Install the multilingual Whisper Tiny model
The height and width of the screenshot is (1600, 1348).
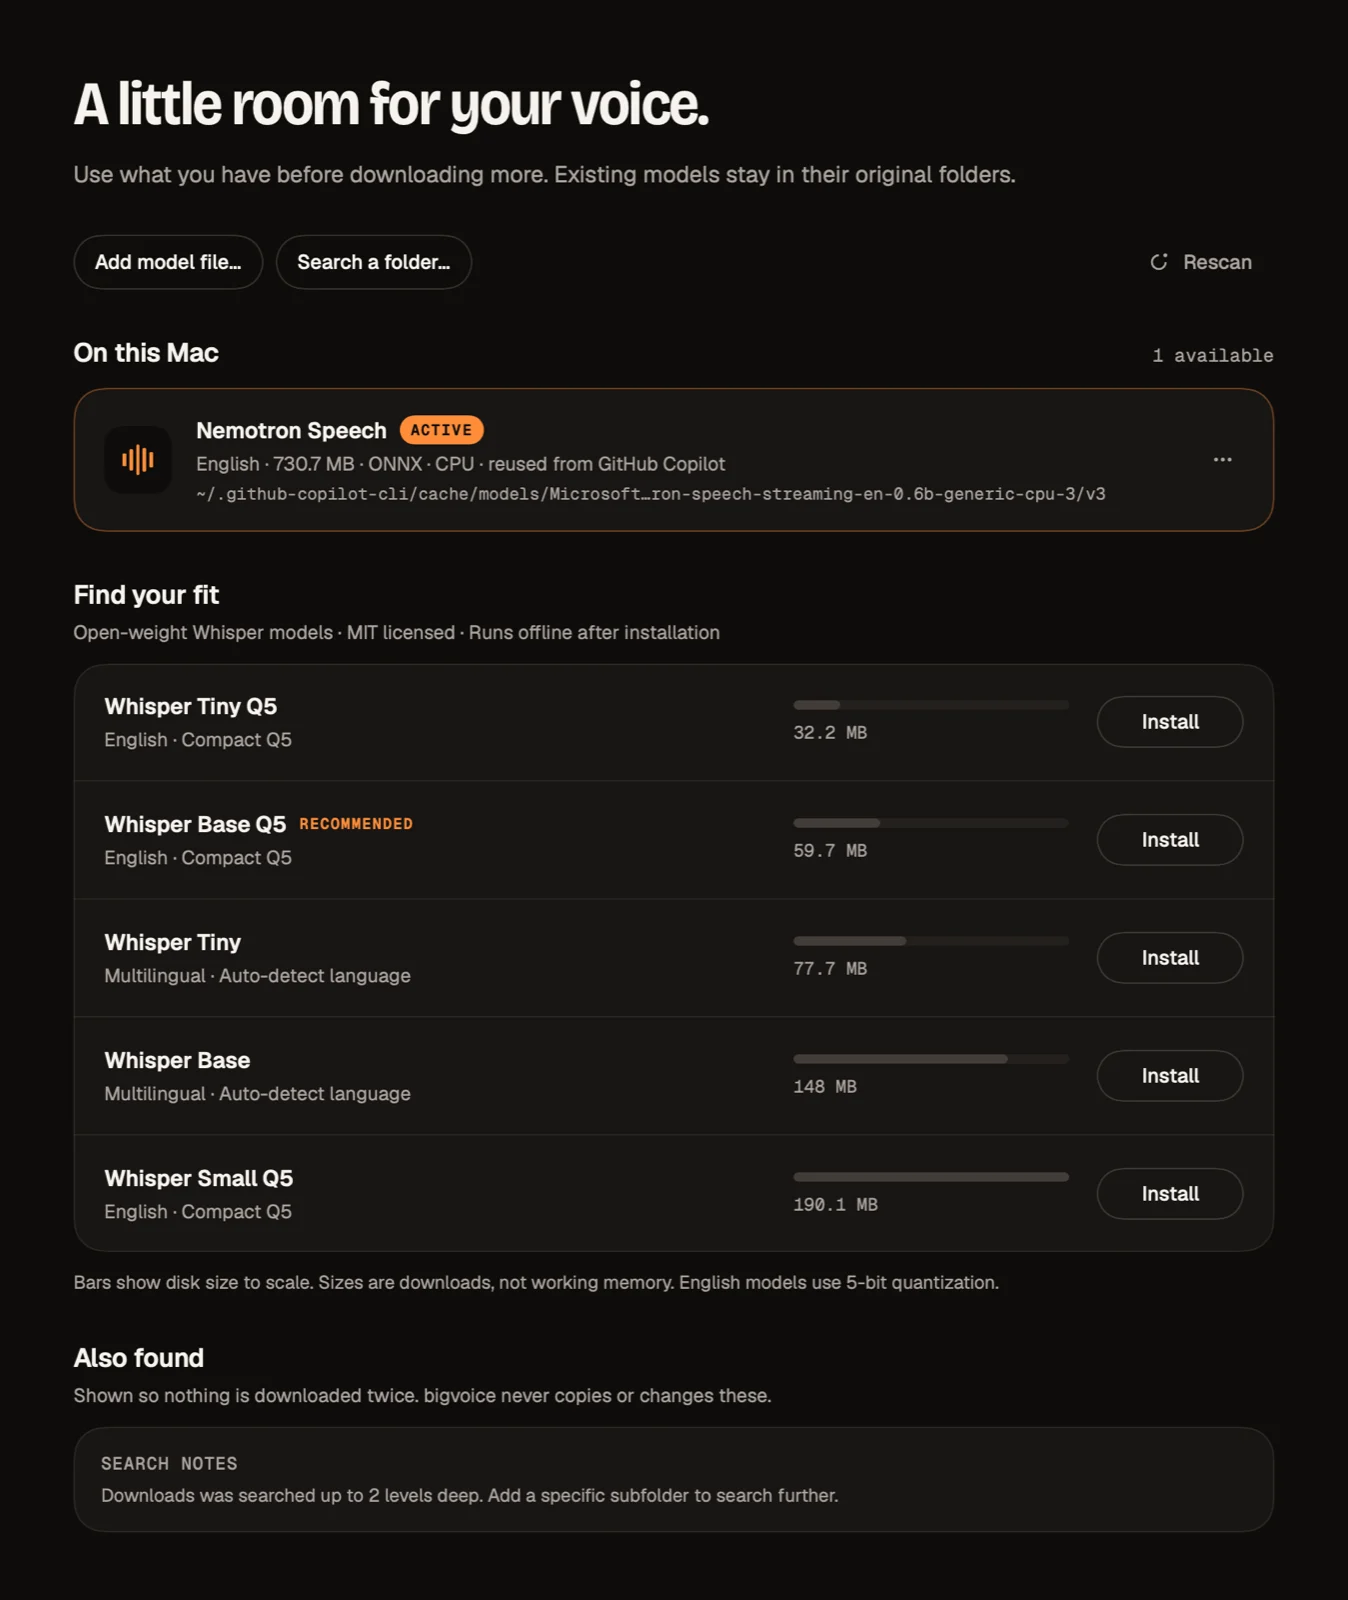(x=1170, y=958)
